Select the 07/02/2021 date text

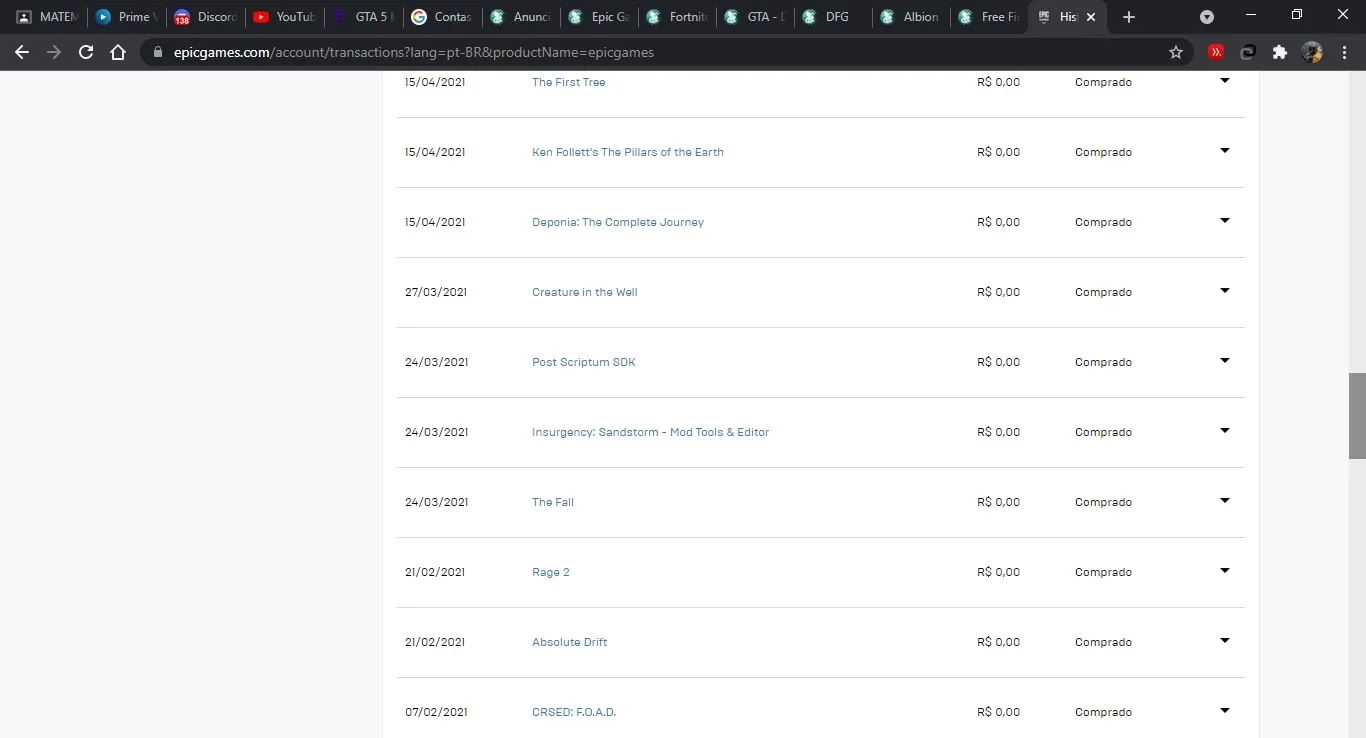click(x=436, y=712)
